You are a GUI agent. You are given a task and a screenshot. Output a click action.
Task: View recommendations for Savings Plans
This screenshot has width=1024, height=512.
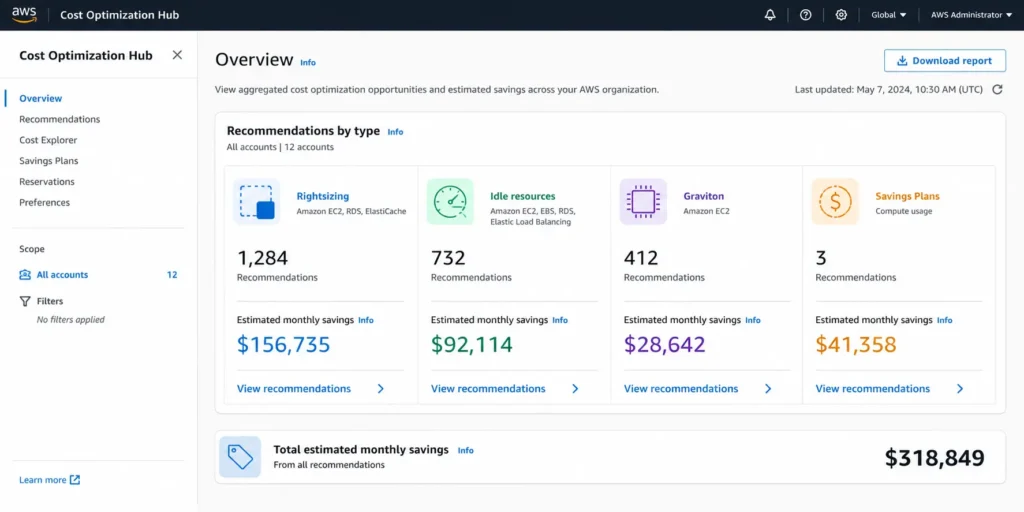pos(872,389)
